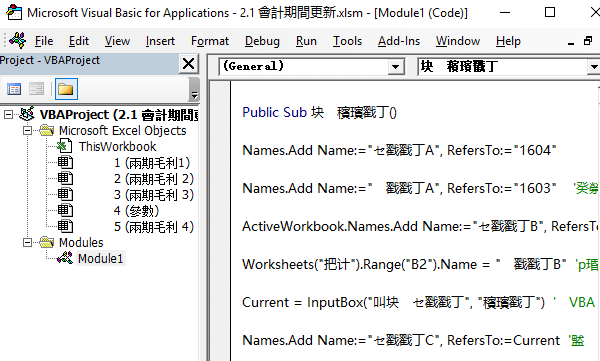Open the Help menu
This screenshot has height=361, width=600.
[x=508, y=41]
